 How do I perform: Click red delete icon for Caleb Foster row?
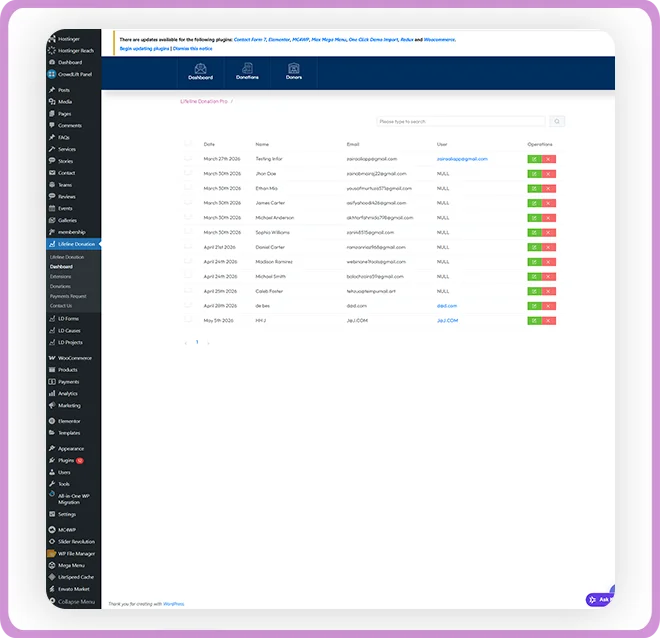(548, 291)
